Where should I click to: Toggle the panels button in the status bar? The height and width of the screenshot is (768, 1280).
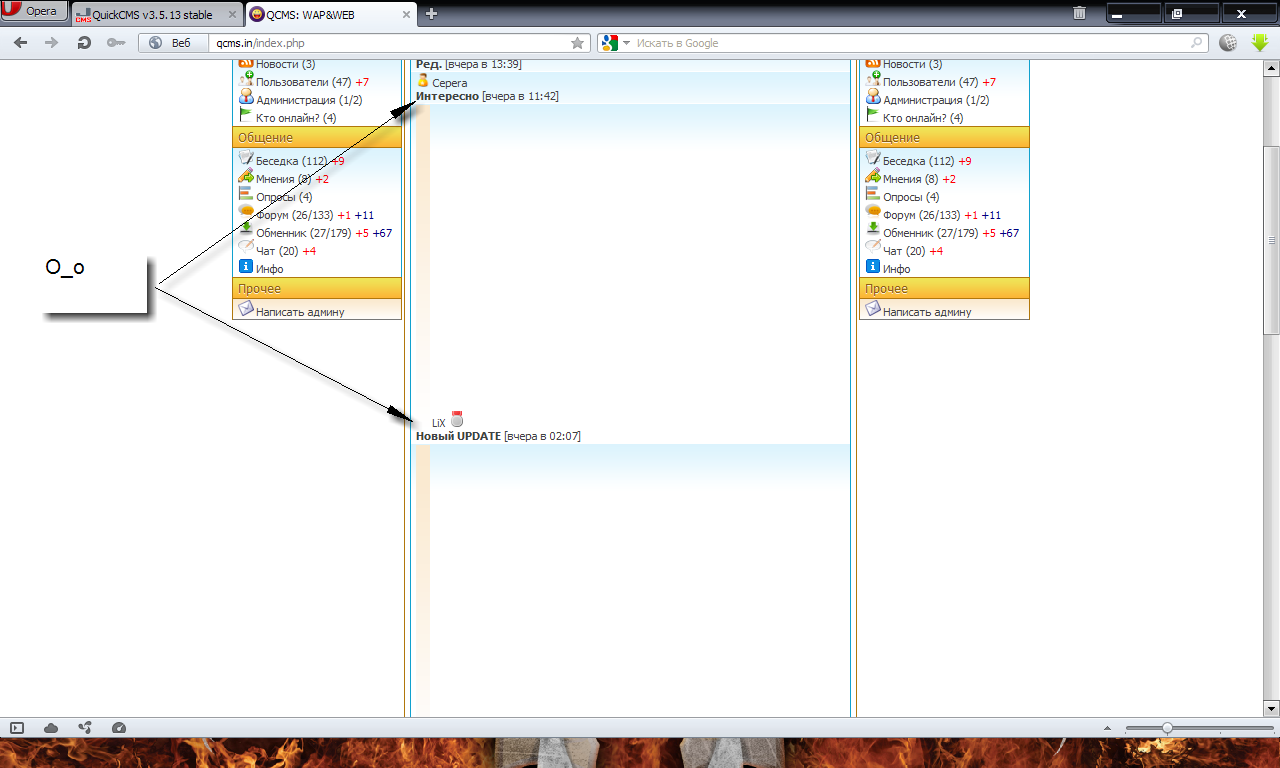[17, 728]
